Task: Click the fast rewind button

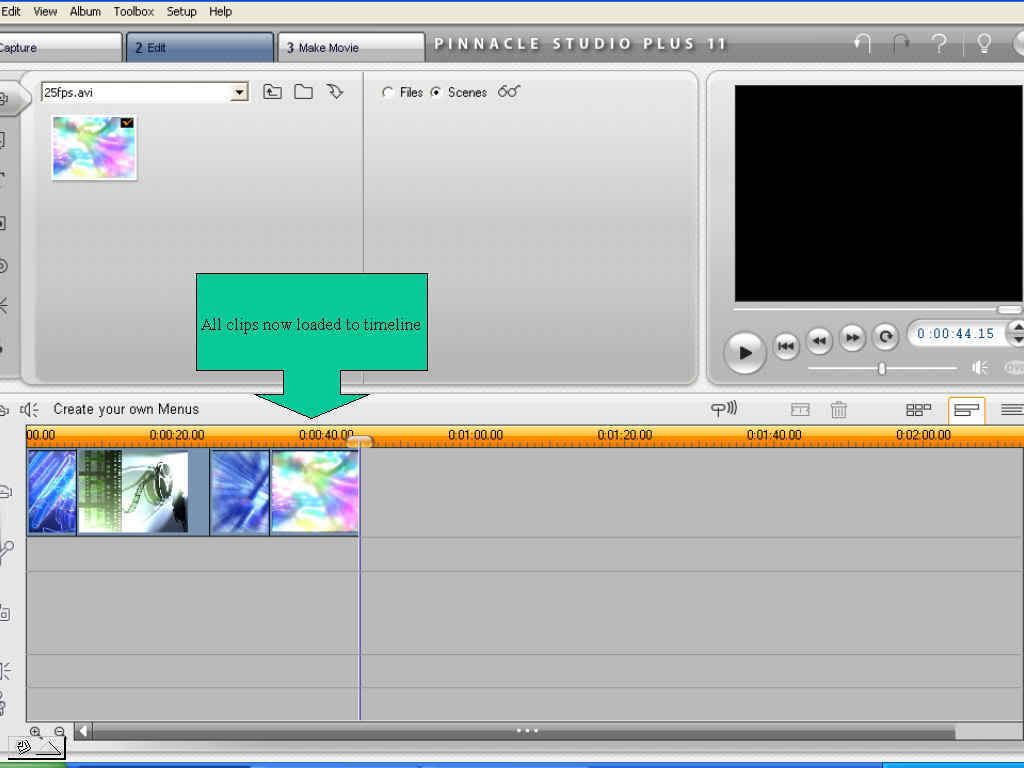Action: pyautogui.click(x=819, y=340)
